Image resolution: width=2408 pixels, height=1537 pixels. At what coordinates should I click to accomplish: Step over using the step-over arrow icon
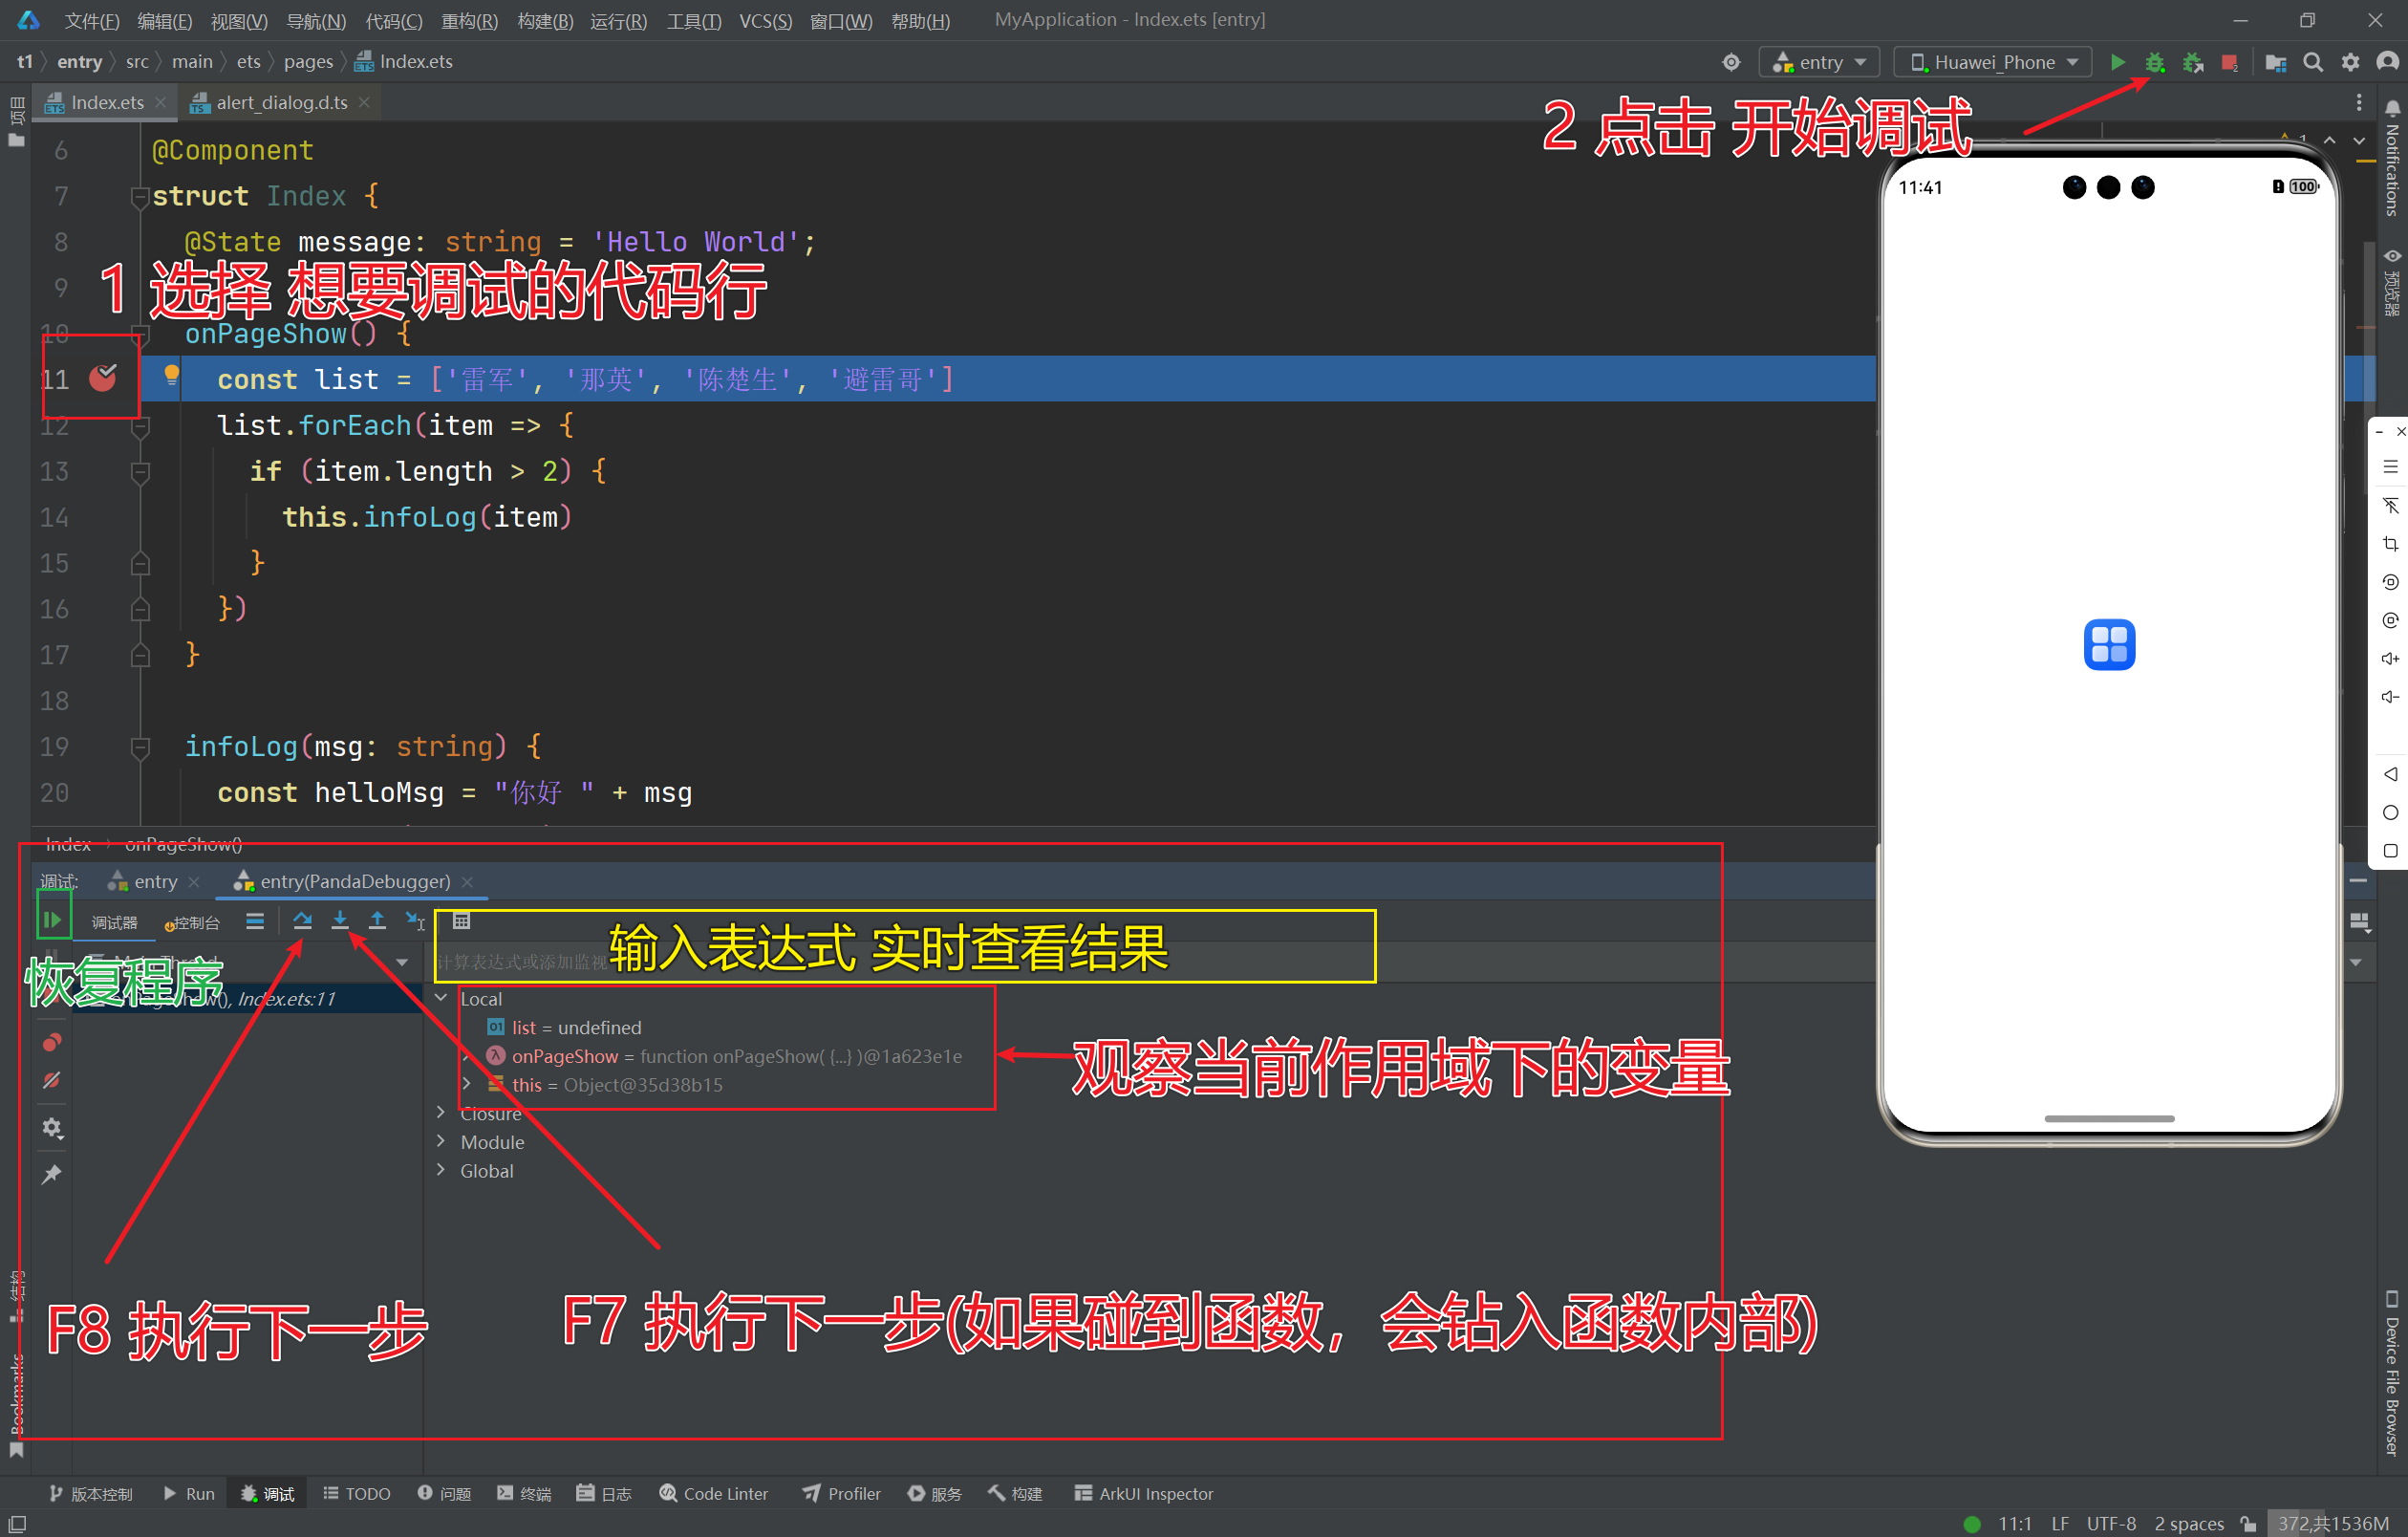point(303,922)
